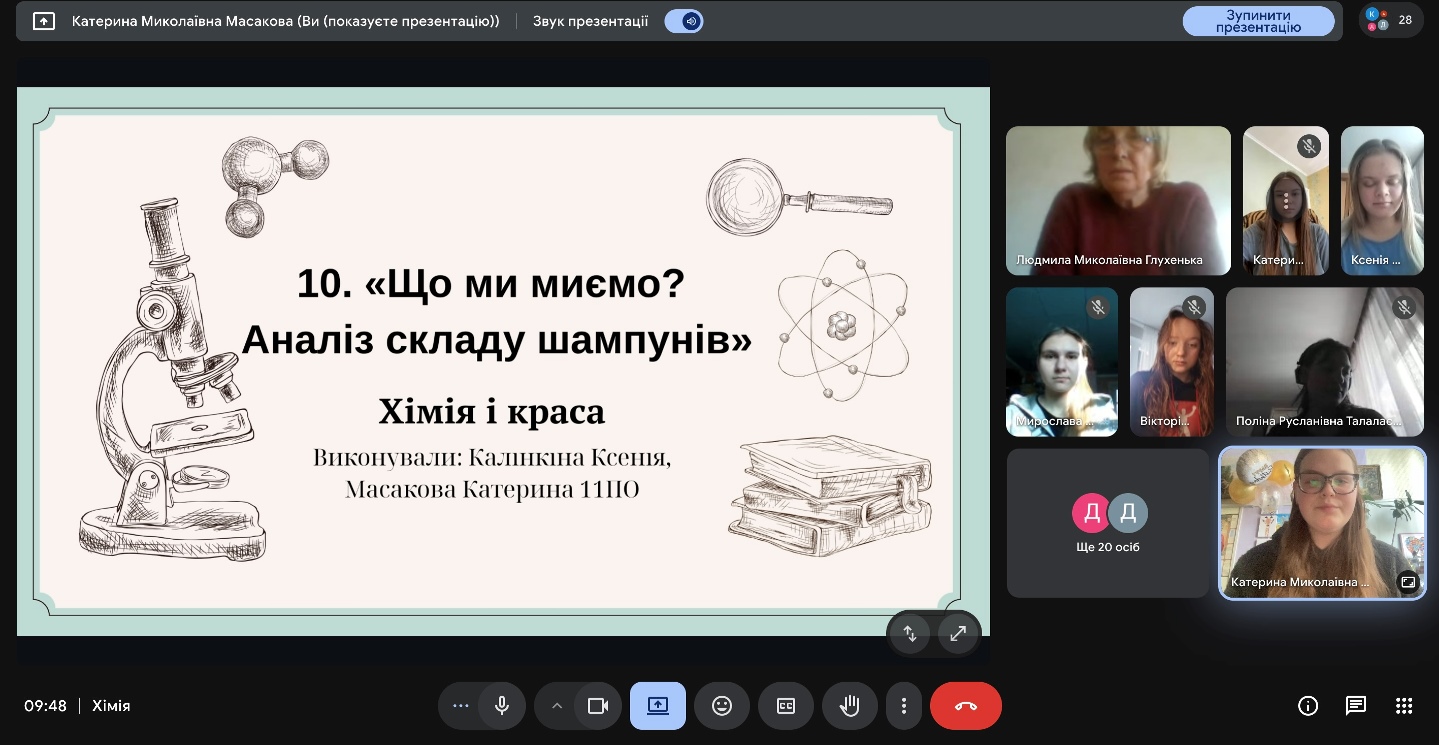The image size is (1439, 745).
Task: Open audio settings beside the microphone
Action: (460, 706)
